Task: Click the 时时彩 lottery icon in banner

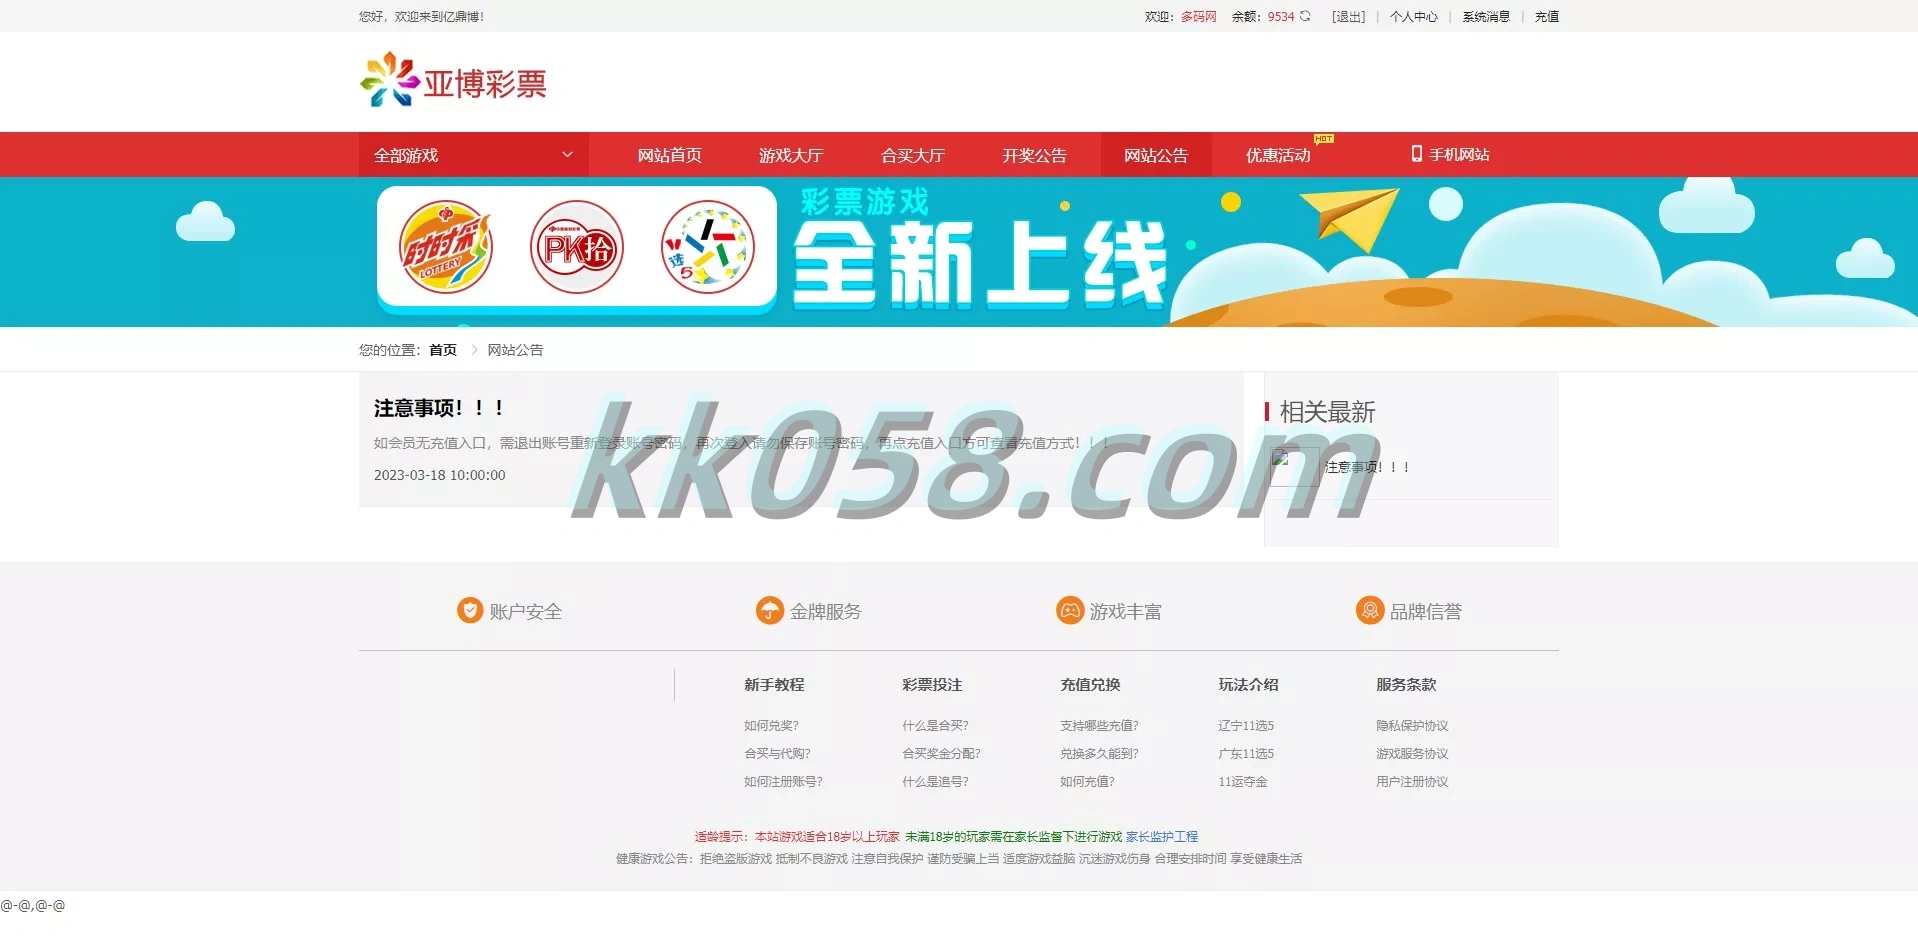Action: pos(446,247)
